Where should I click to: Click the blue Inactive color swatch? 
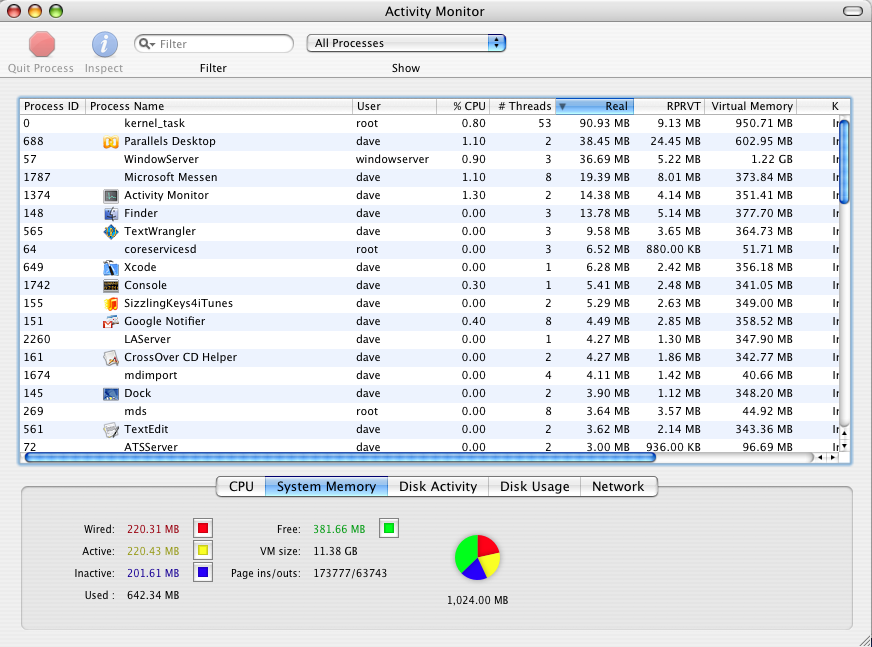click(x=203, y=572)
